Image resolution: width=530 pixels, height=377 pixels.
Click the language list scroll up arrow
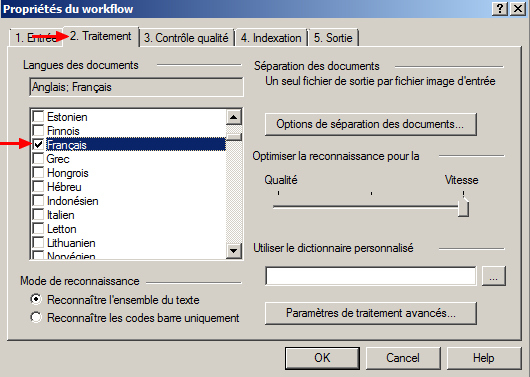tap(234, 117)
